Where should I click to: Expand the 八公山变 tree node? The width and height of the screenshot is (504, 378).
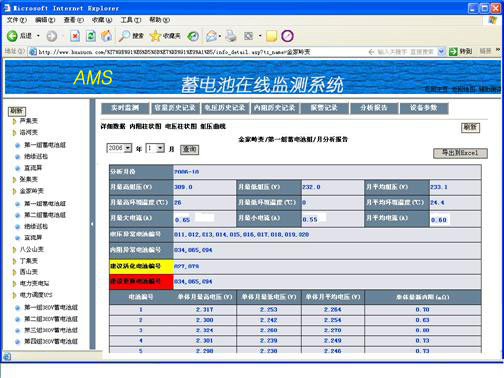[x=14, y=249]
